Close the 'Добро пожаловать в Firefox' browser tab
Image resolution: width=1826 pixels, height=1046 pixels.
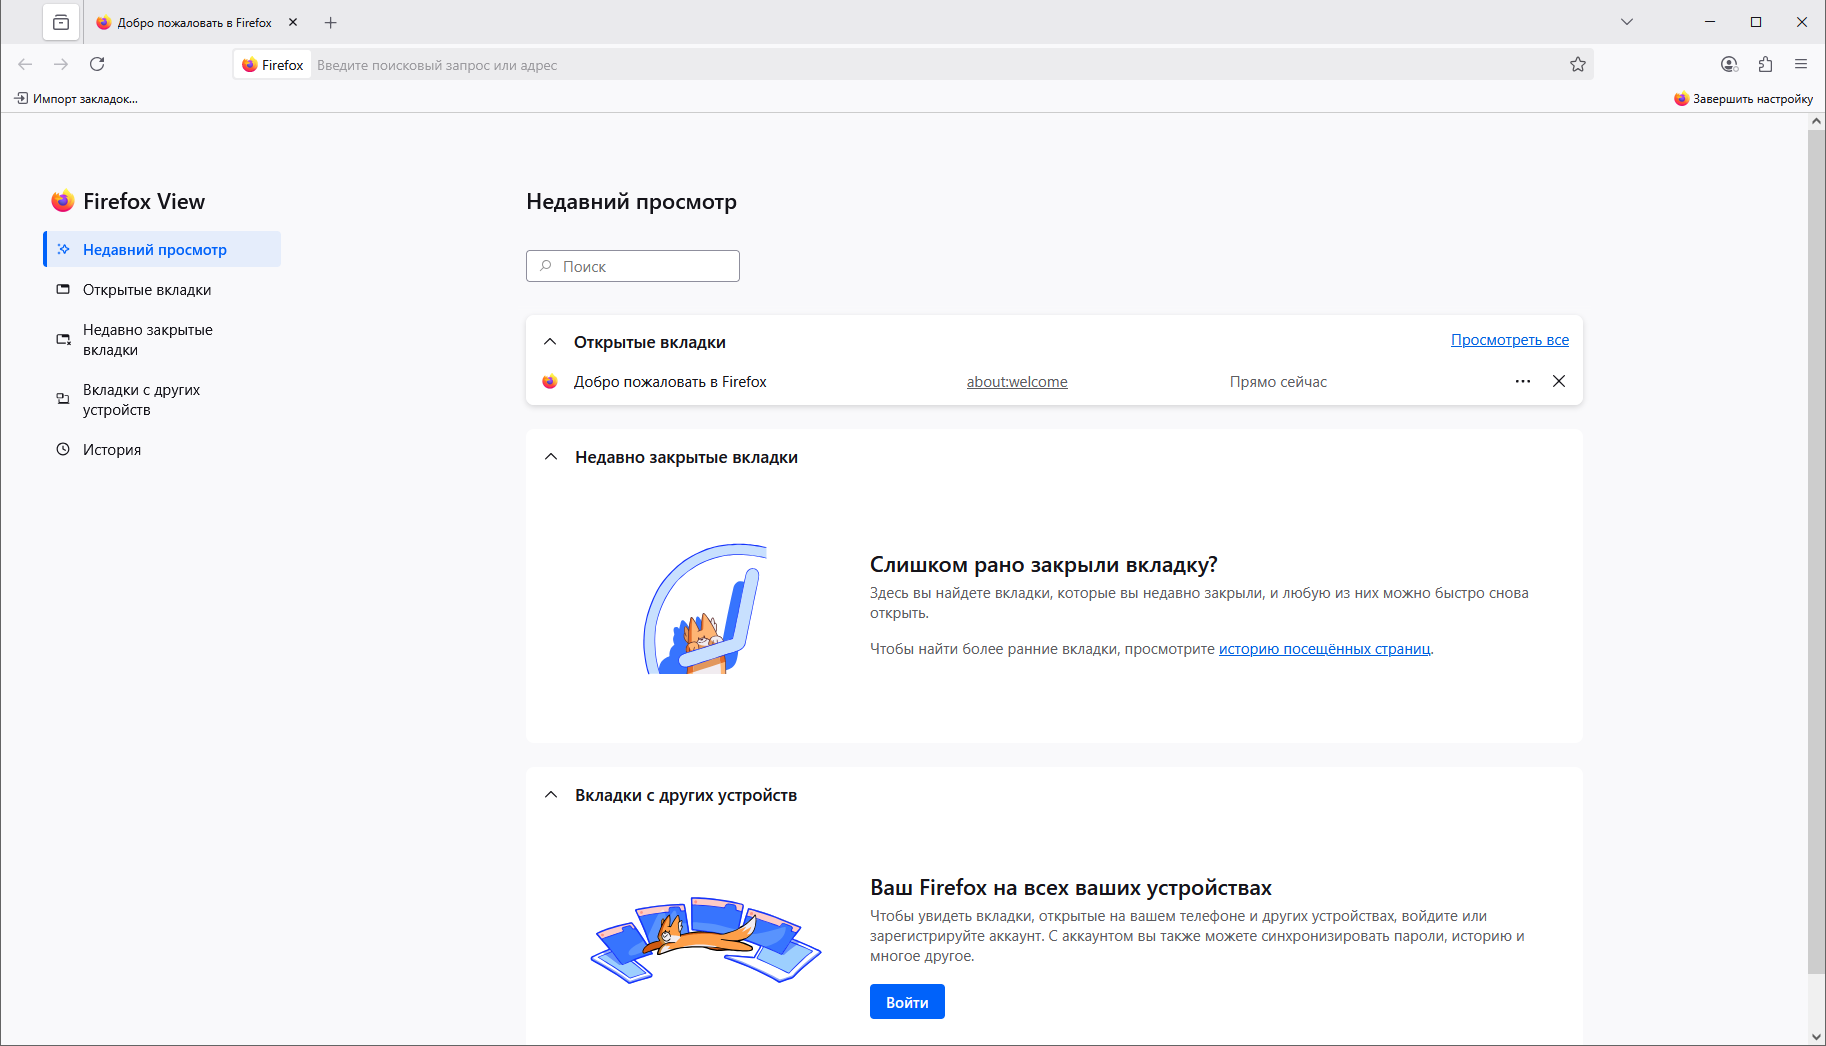[x=293, y=22]
